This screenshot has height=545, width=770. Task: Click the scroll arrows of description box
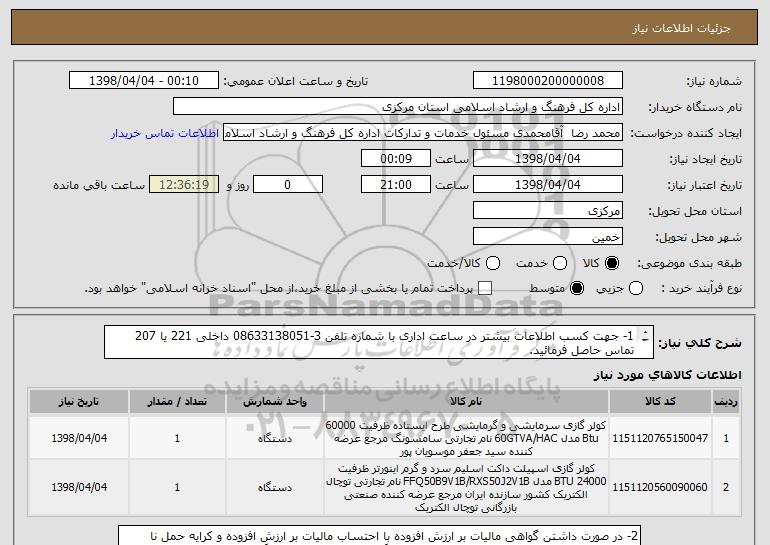(x=645, y=336)
